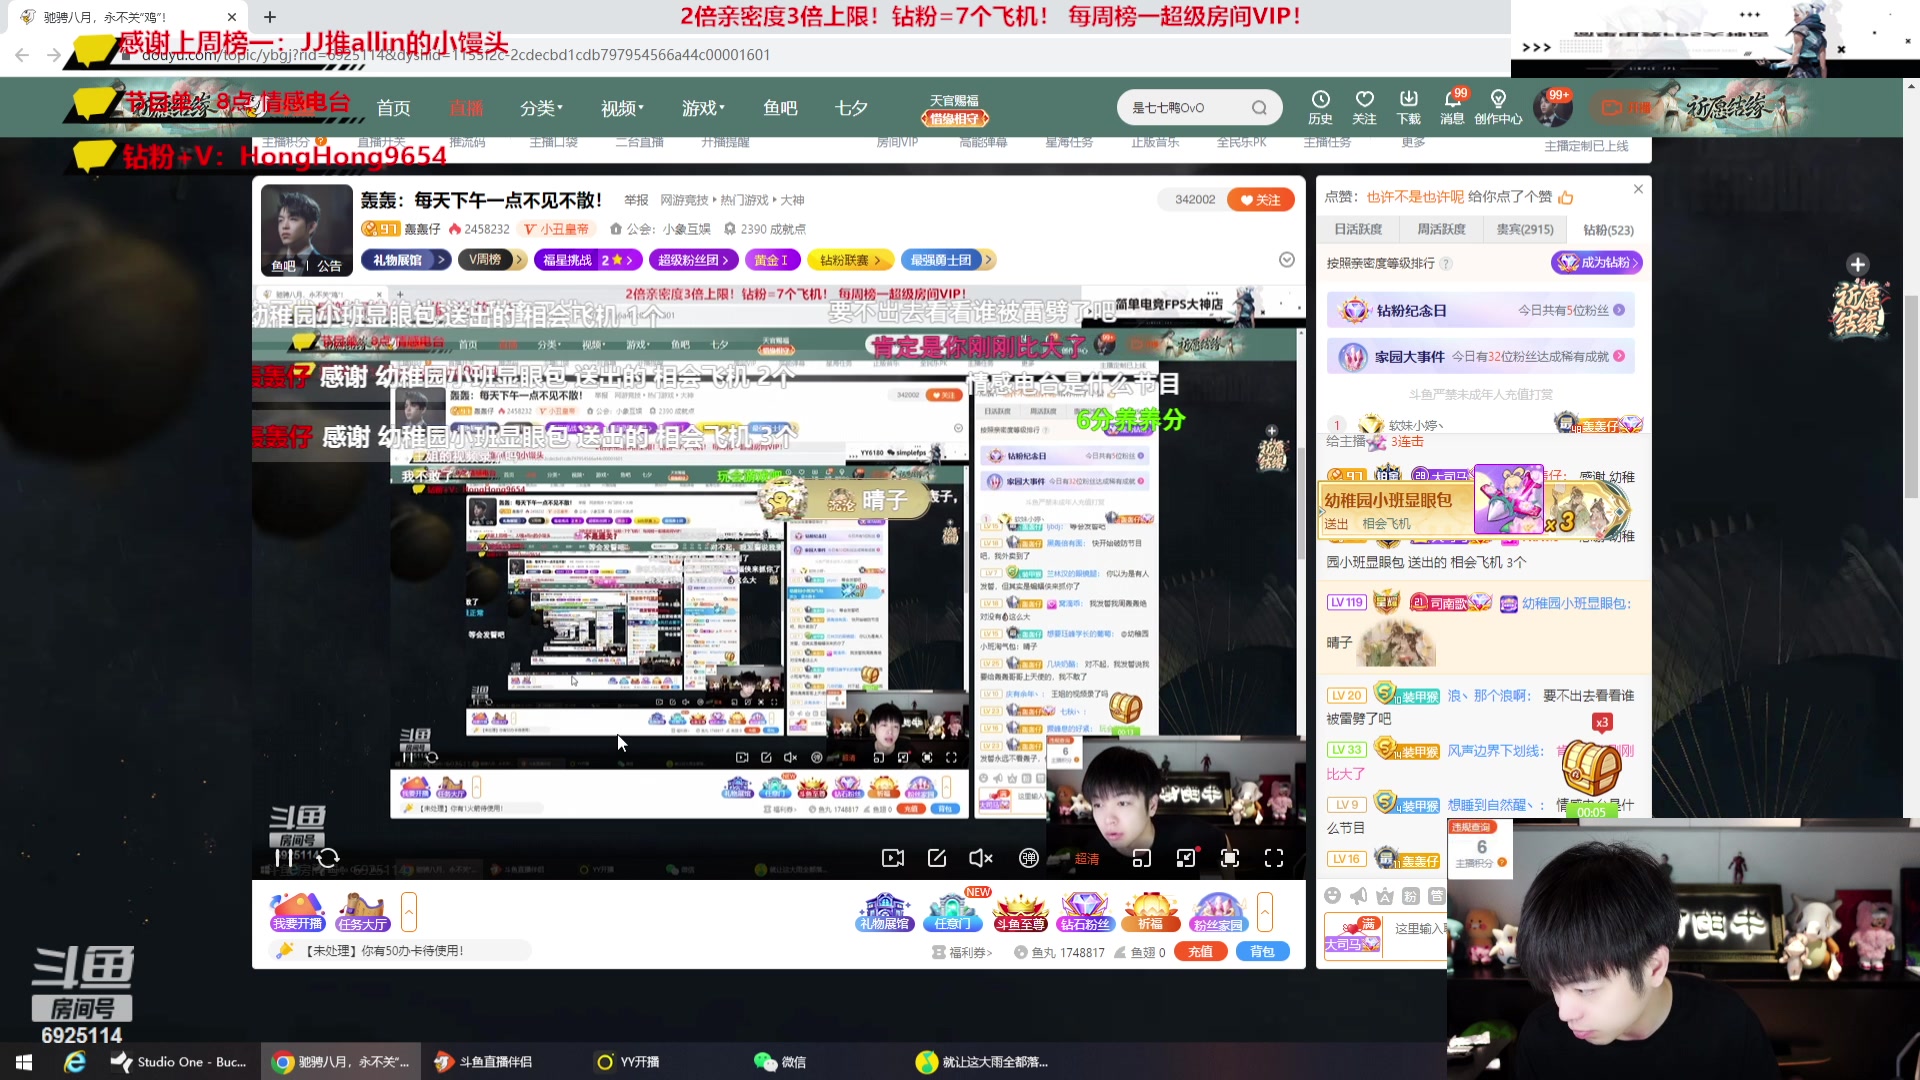Open the 礼物展馆 gift exhibition hall

883,912
